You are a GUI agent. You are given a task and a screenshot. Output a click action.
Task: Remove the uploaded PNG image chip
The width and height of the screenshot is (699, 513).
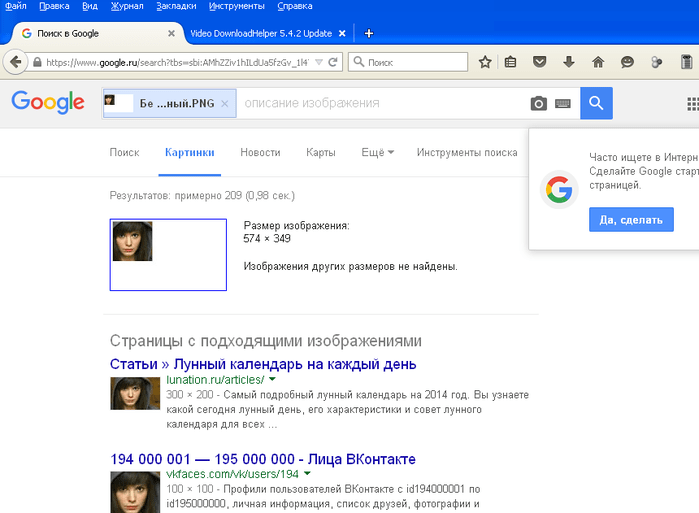(x=225, y=104)
